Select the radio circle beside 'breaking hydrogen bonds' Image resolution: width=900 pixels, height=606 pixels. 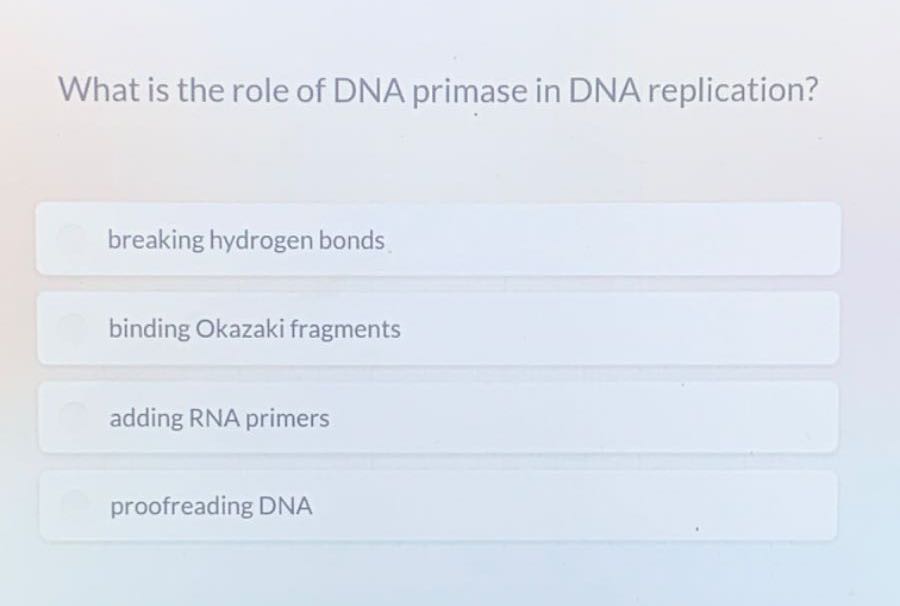[72, 239]
